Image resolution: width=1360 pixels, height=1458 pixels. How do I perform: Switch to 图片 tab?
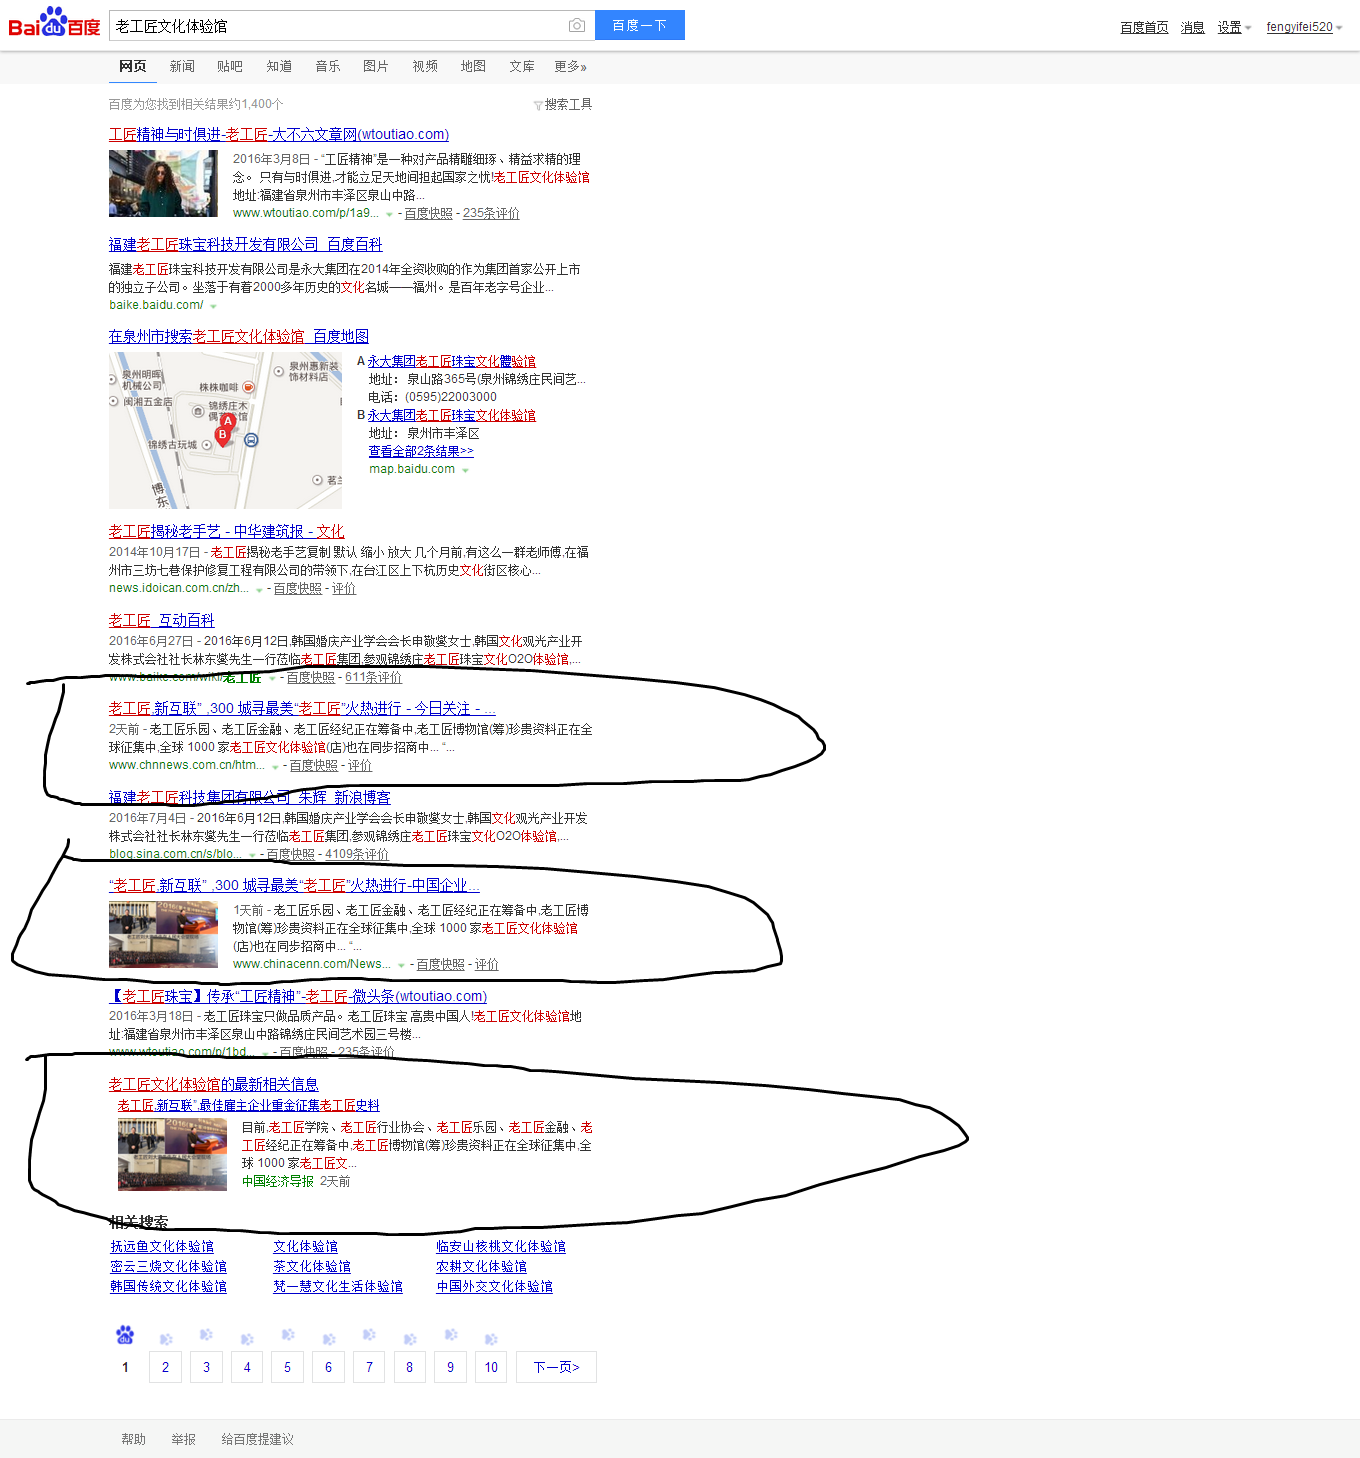tap(376, 66)
